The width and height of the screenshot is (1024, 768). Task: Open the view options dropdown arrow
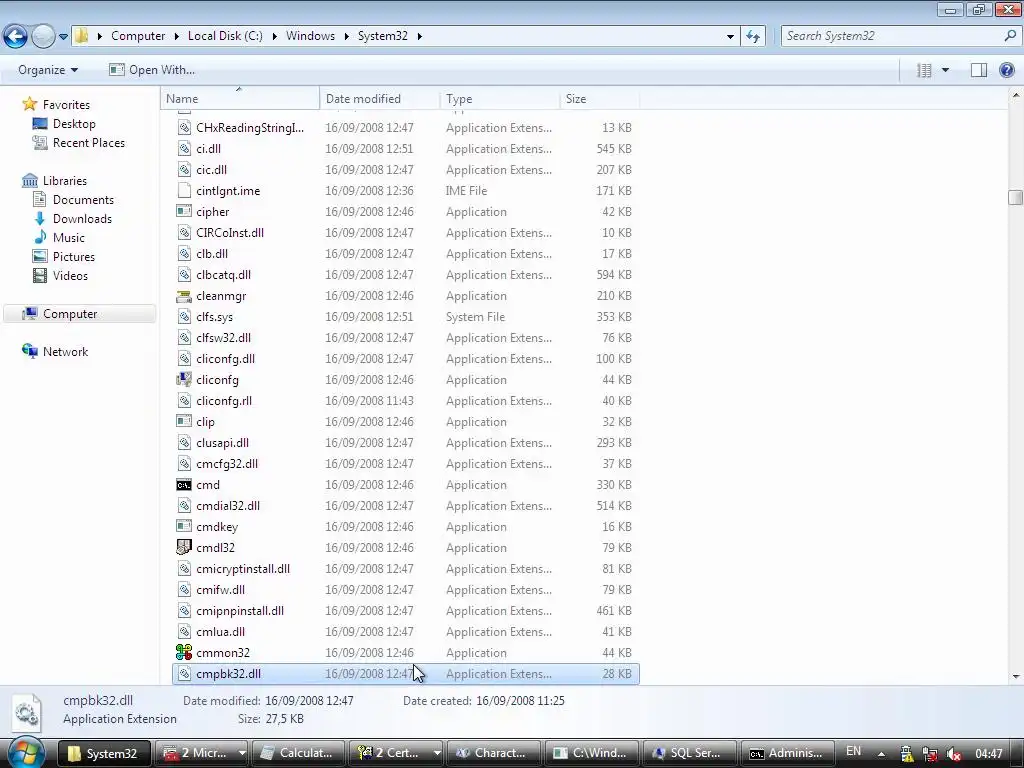[945, 70]
